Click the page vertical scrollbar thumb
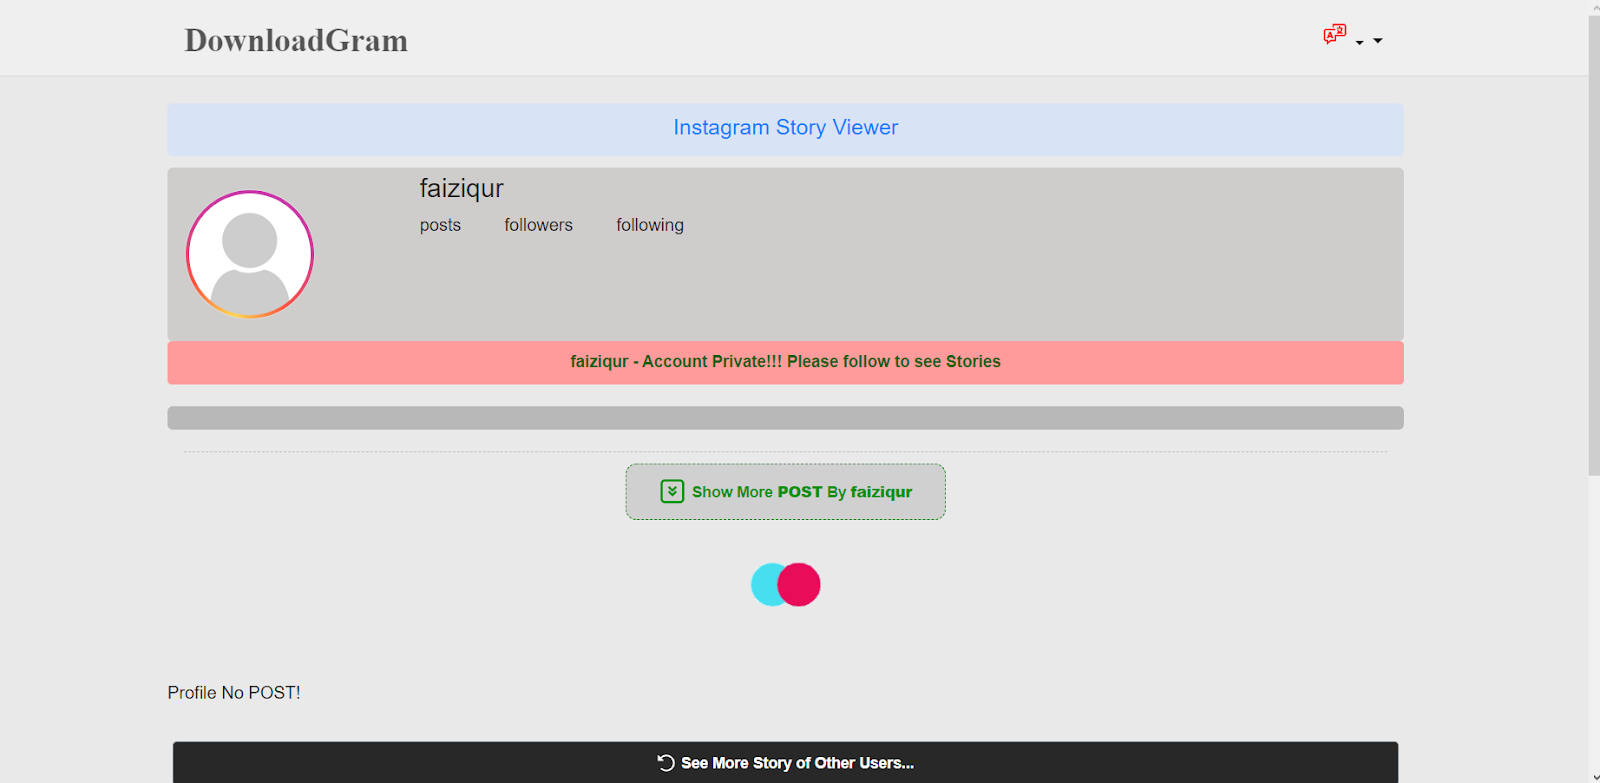The width and height of the screenshot is (1600, 783). click(1594, 245)
